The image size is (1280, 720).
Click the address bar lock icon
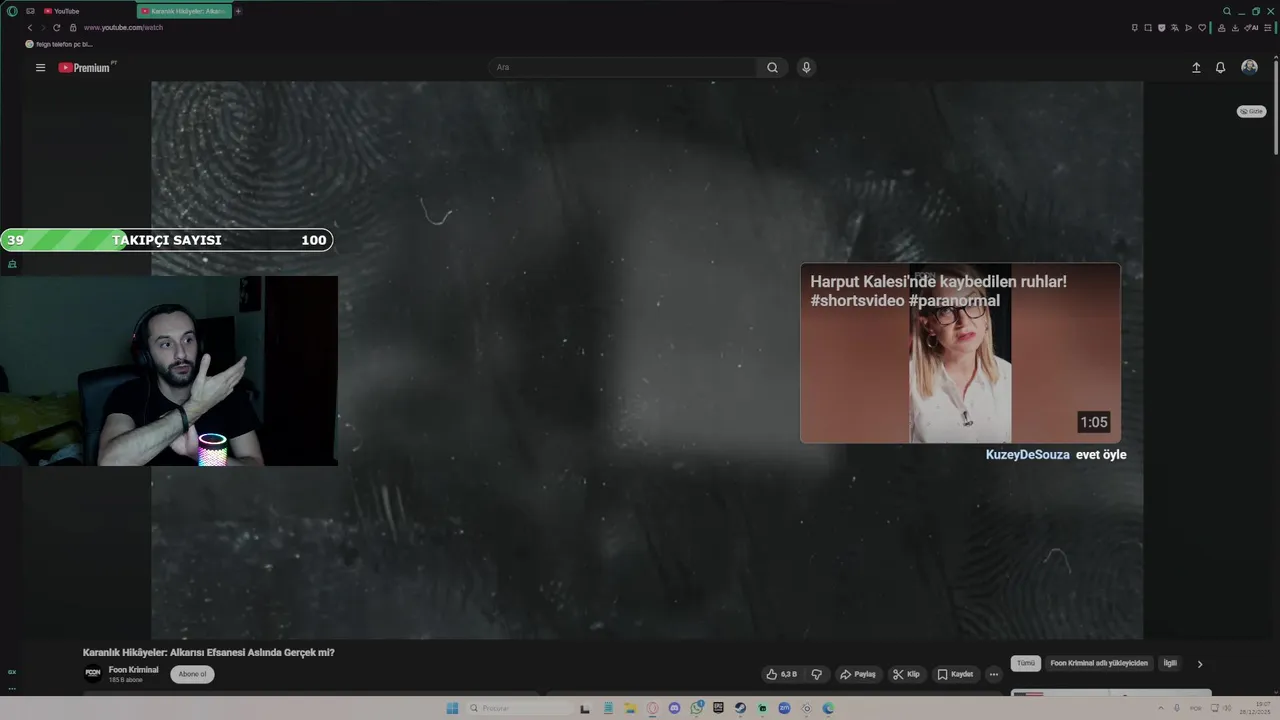73,27
